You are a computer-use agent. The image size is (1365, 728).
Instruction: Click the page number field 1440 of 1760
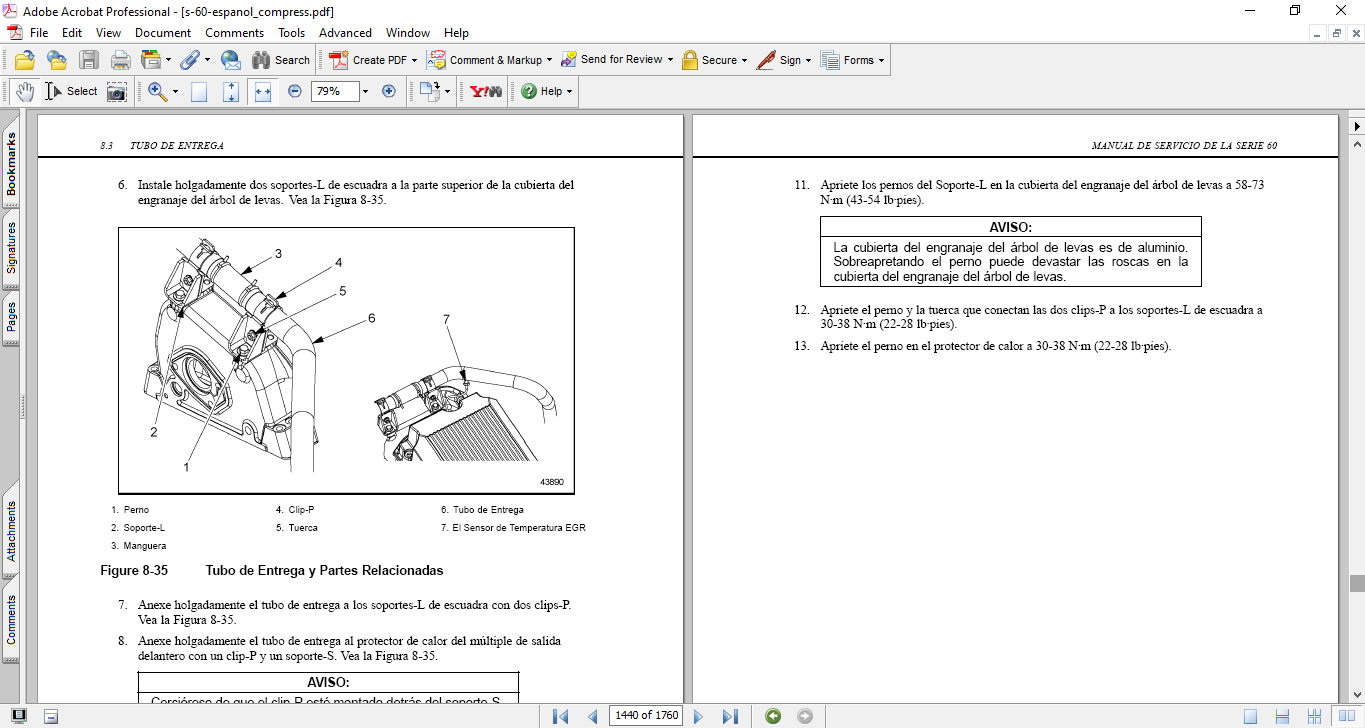pos(646,716)
